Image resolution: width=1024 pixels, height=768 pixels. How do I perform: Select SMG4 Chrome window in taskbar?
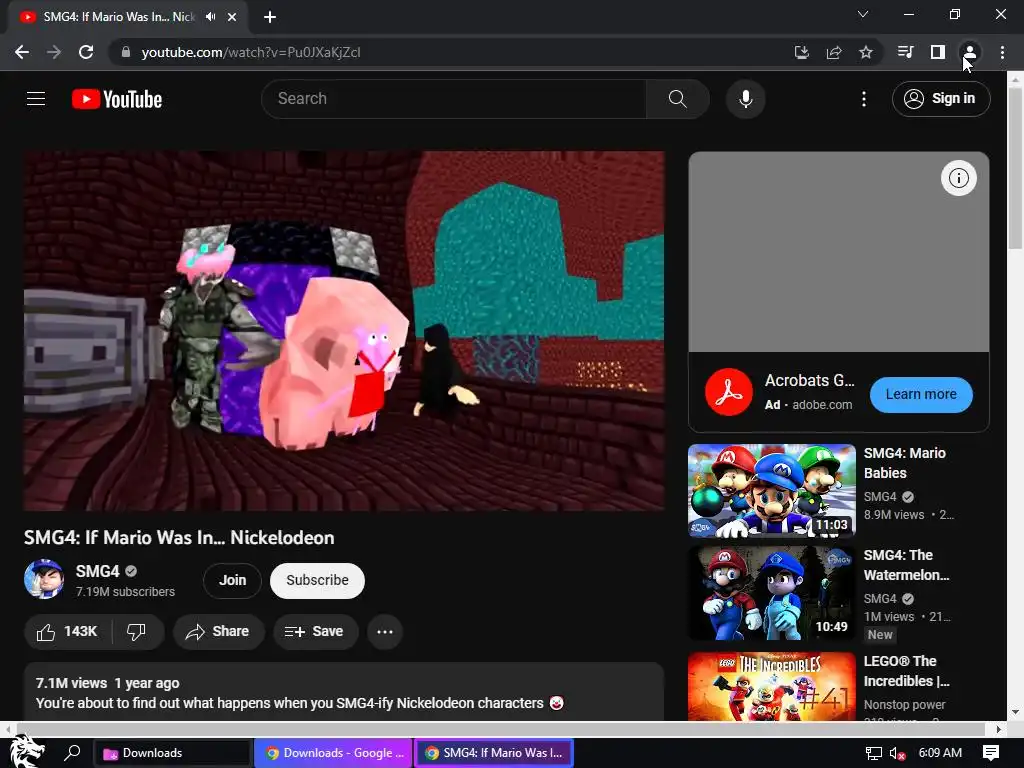494,753
